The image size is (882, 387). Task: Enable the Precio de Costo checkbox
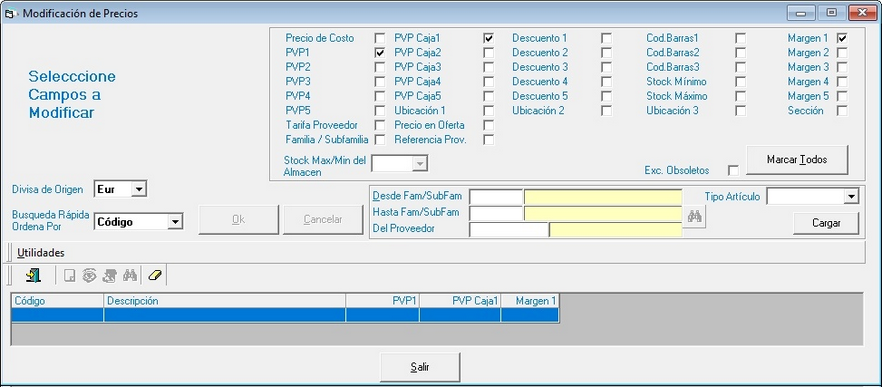380,38
